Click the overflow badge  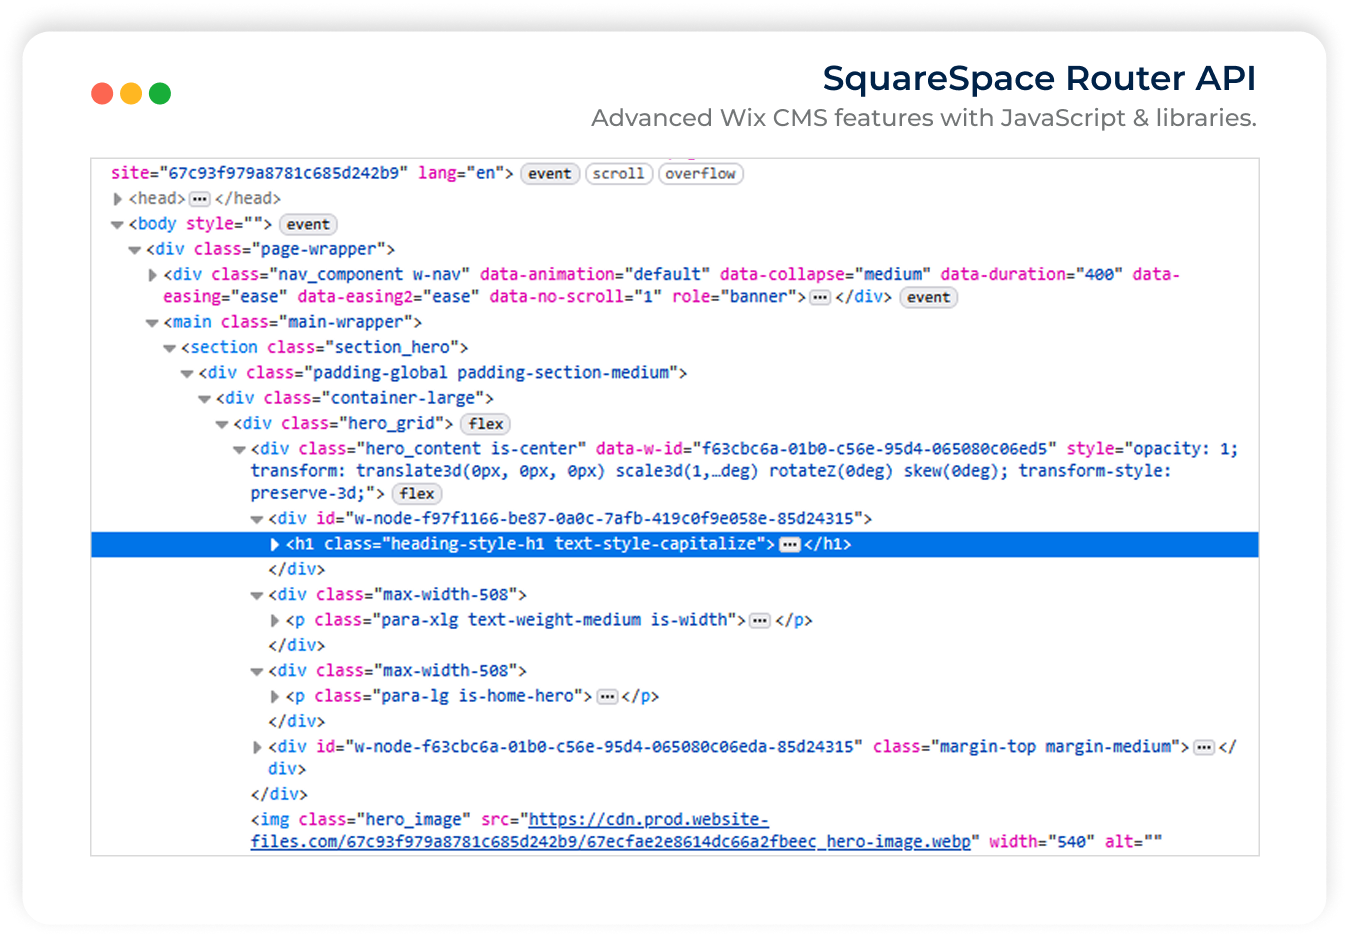click(700, 174)
